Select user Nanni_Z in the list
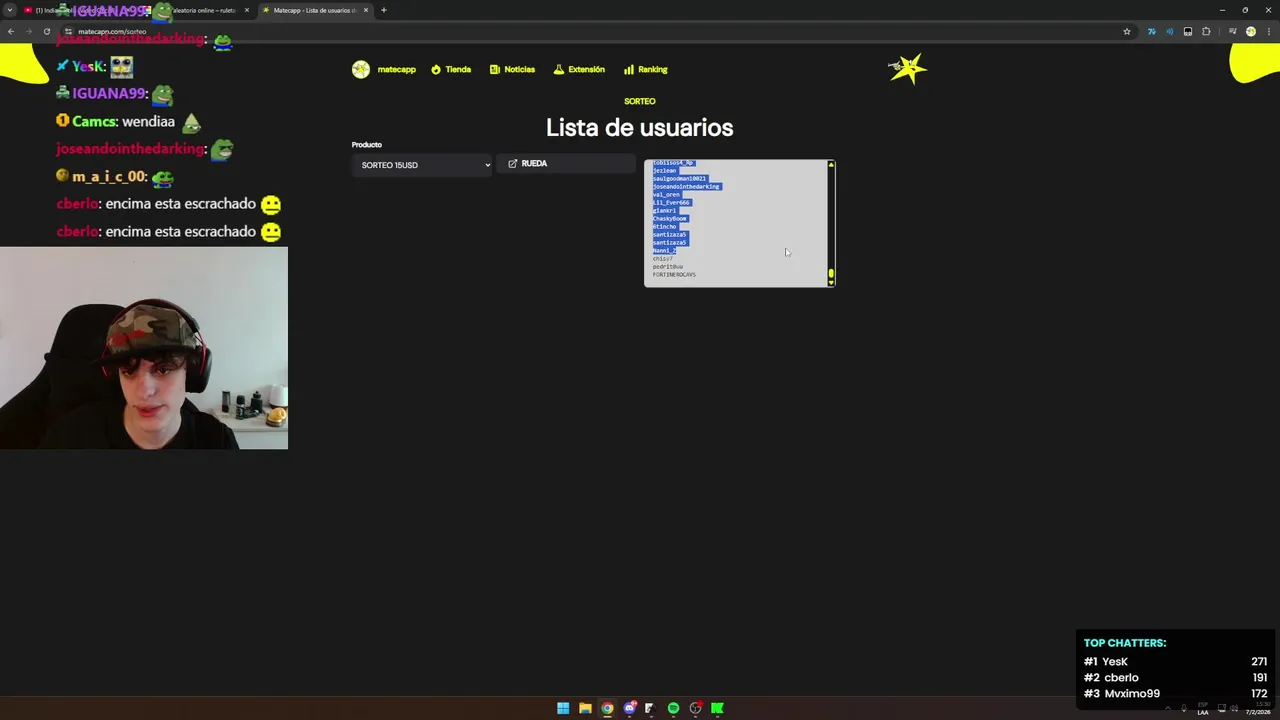Image resolution: width=1280 pixels, height=720 pixels. [x=664, y=250]
